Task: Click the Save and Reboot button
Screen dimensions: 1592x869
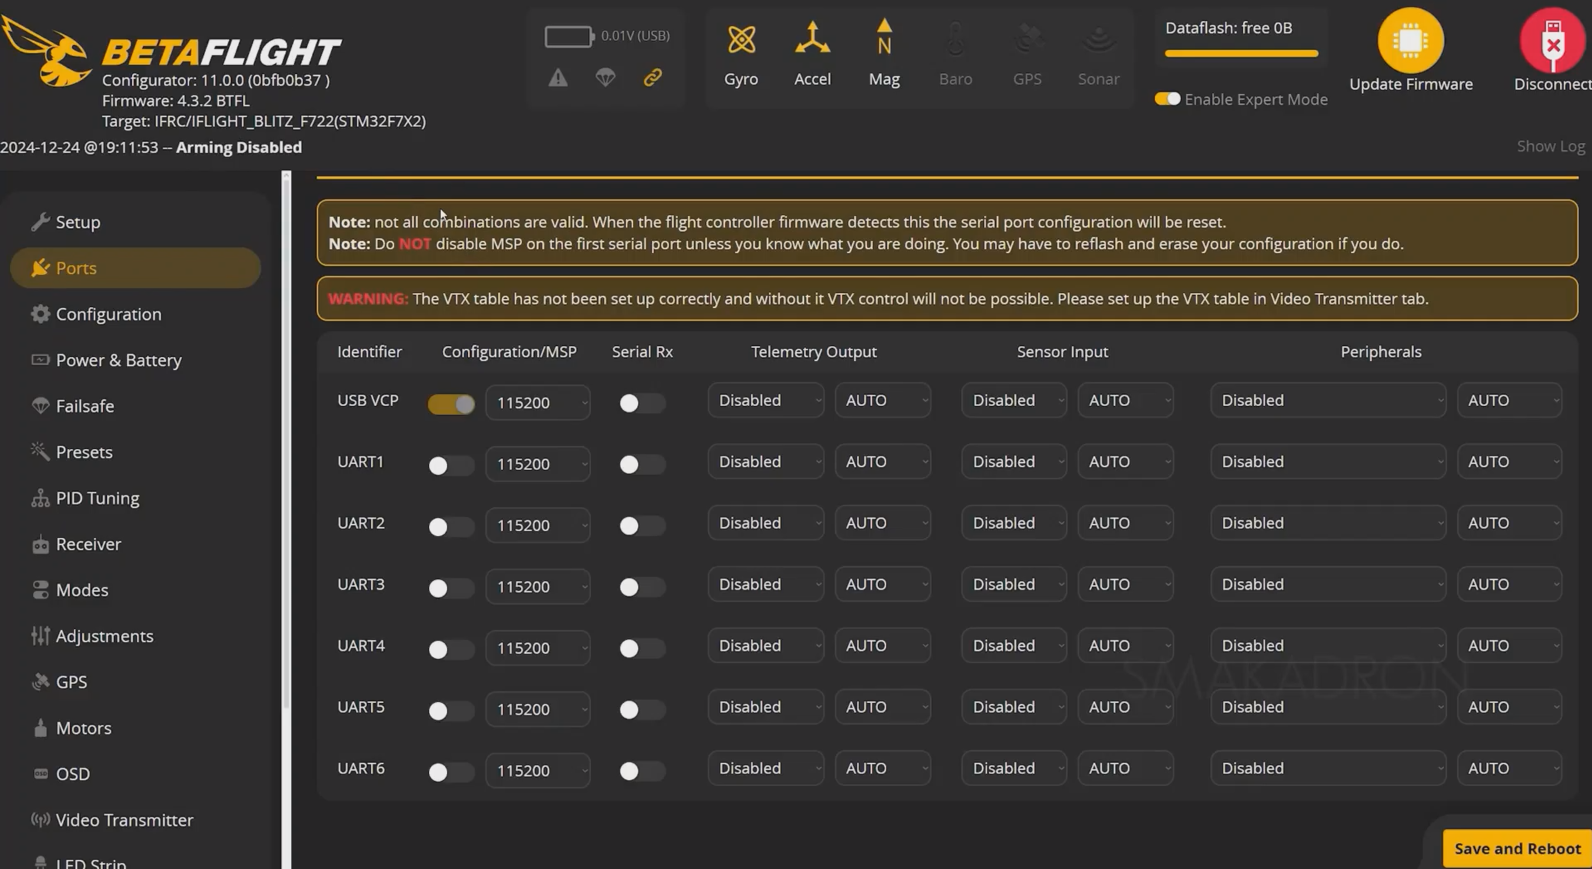Action: coord(1516,849)
